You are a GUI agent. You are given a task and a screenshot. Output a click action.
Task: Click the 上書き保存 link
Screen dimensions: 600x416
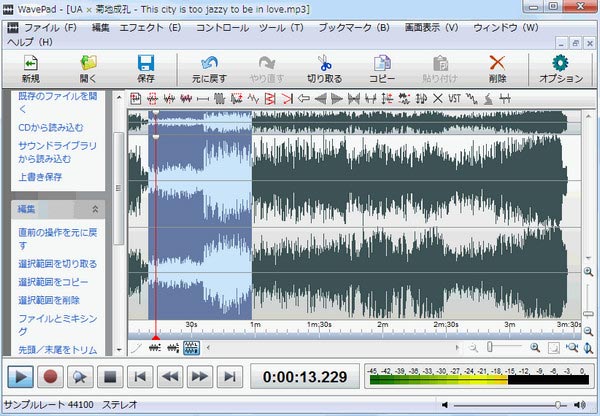[40, 177]
